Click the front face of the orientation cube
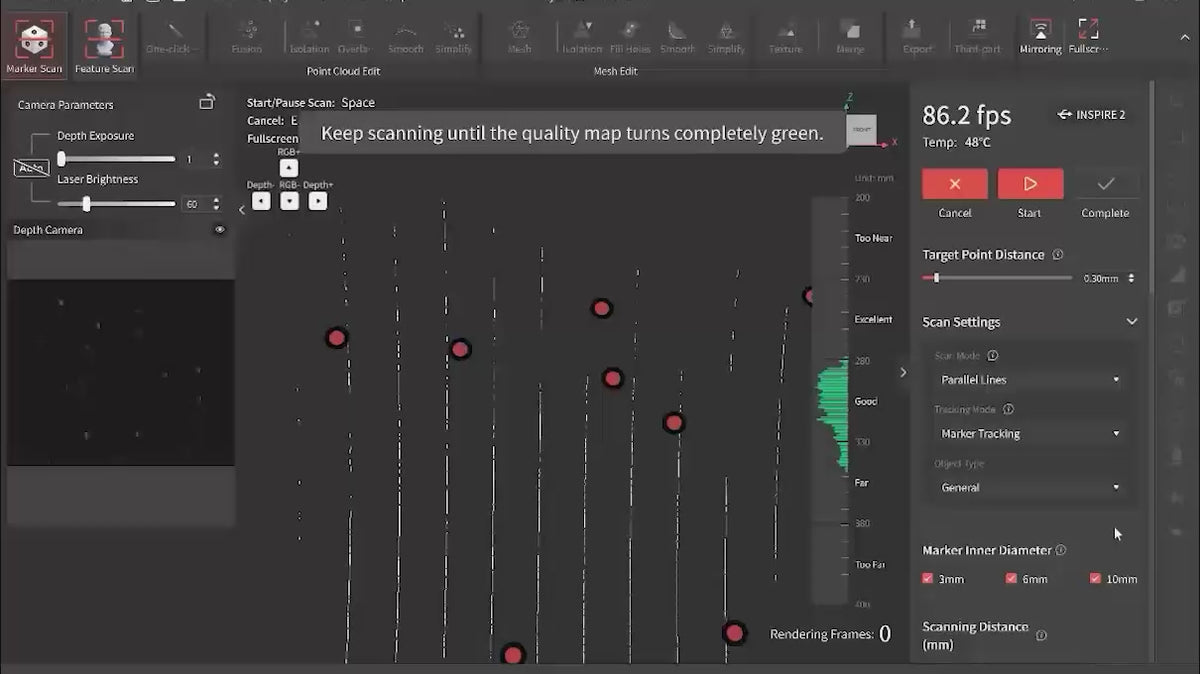 (x=861, y=130)
